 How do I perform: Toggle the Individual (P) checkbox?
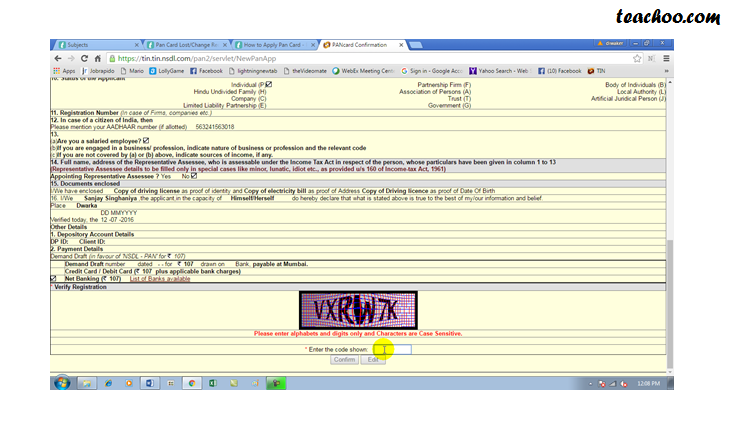(x=268, y=85)
